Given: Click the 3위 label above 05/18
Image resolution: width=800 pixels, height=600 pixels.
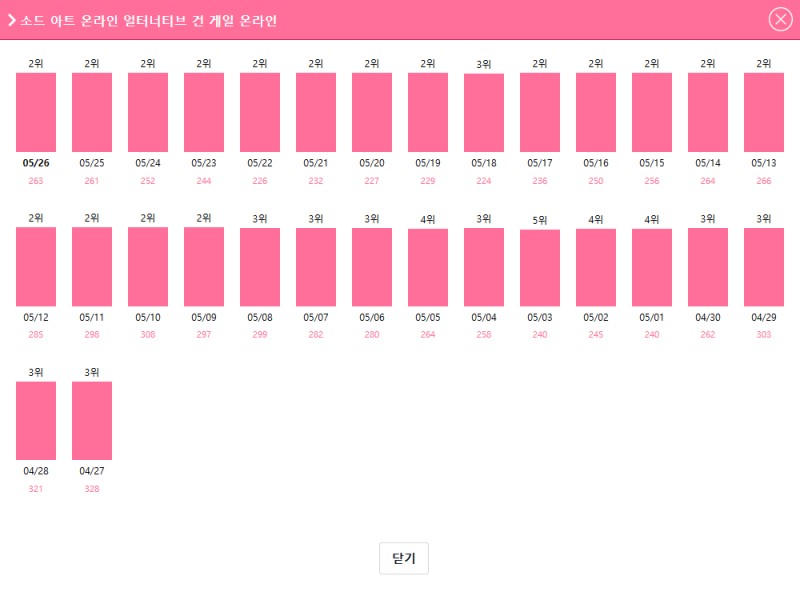Looking at the screenshot, I should click(484, 64).
